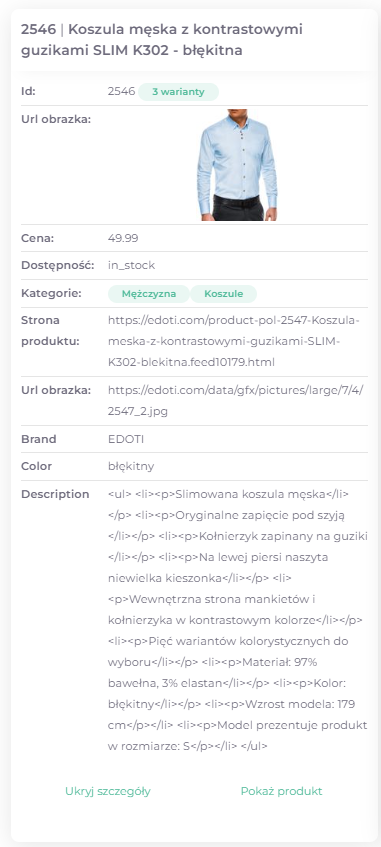Click the 'Description' field label
381x847 pixels.
pos(55,494)
